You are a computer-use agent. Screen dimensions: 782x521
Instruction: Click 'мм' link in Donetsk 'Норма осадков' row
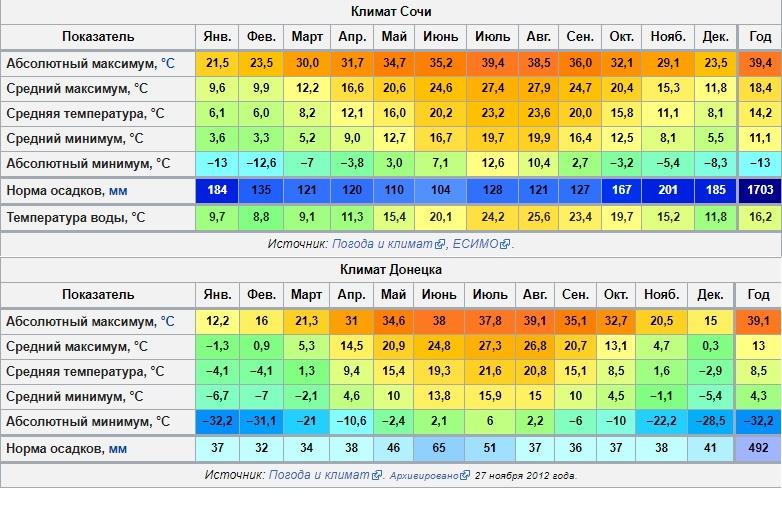[118, 448]
